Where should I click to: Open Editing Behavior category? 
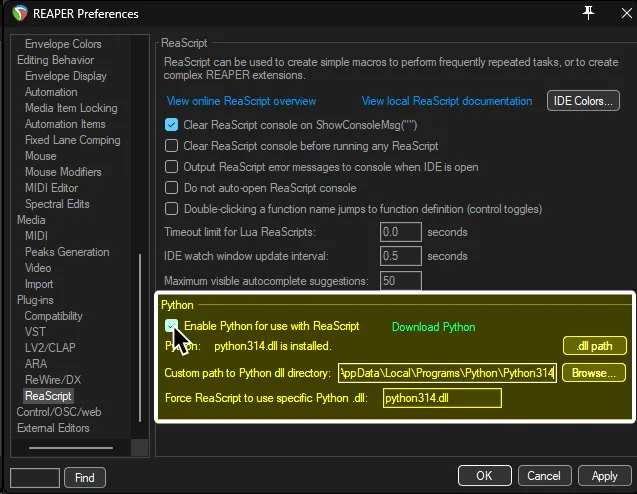pyautogui.click(x=55, y=60)
